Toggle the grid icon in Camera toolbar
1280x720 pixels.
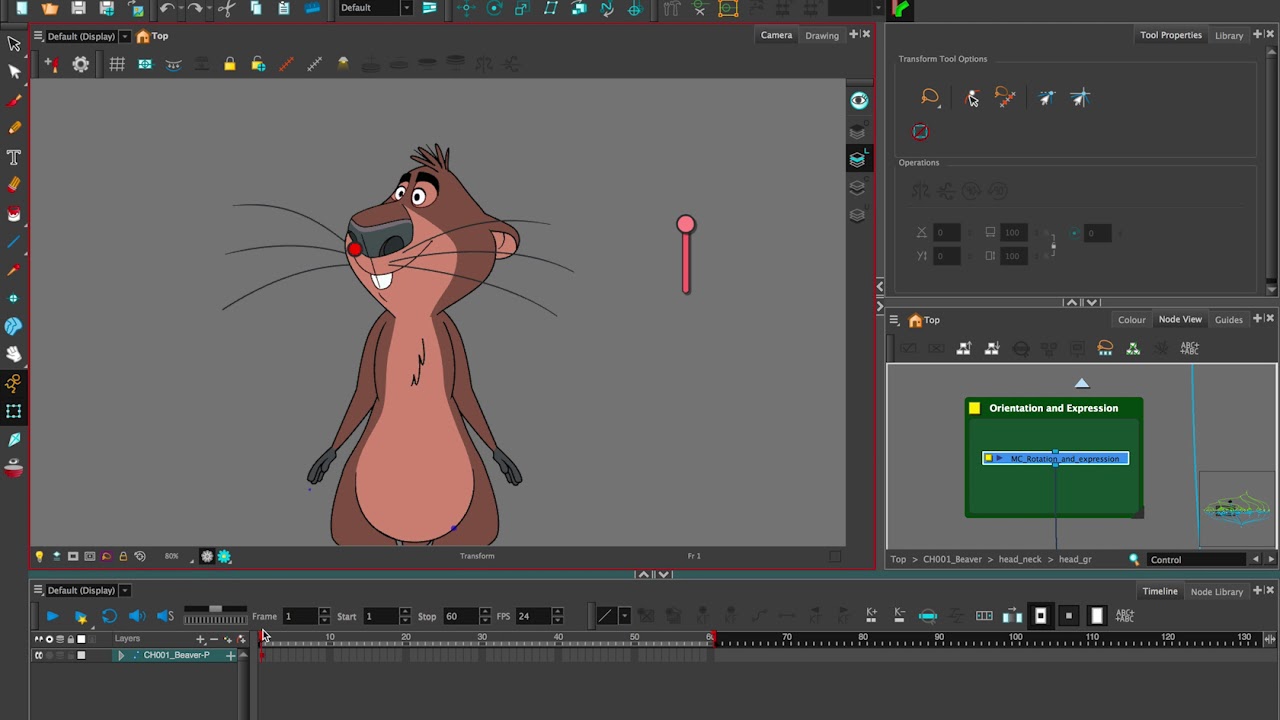coord(117,65)
